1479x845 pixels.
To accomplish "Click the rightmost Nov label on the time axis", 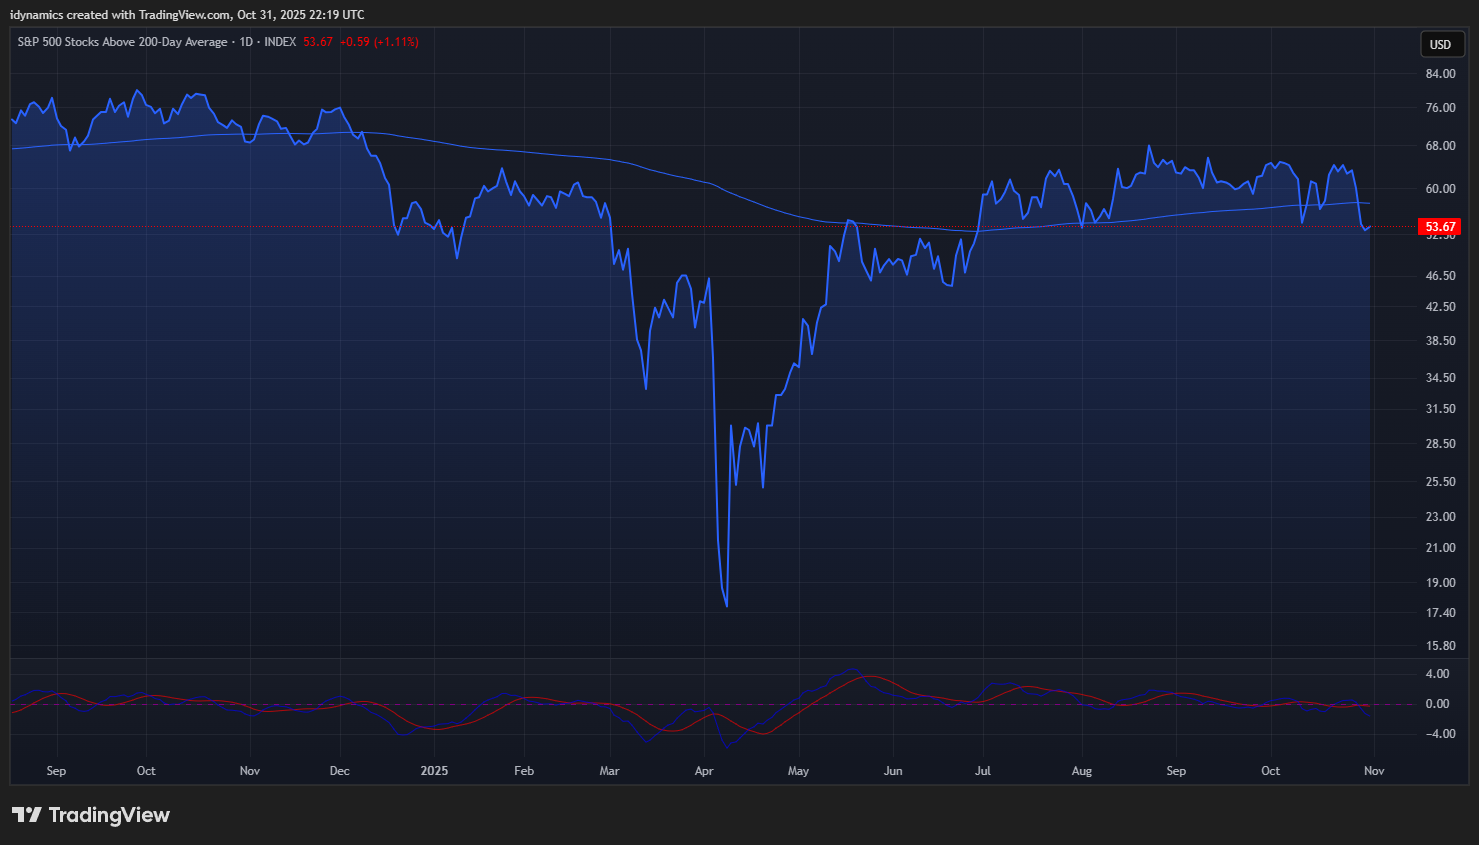I will [x=1374, y=771].
